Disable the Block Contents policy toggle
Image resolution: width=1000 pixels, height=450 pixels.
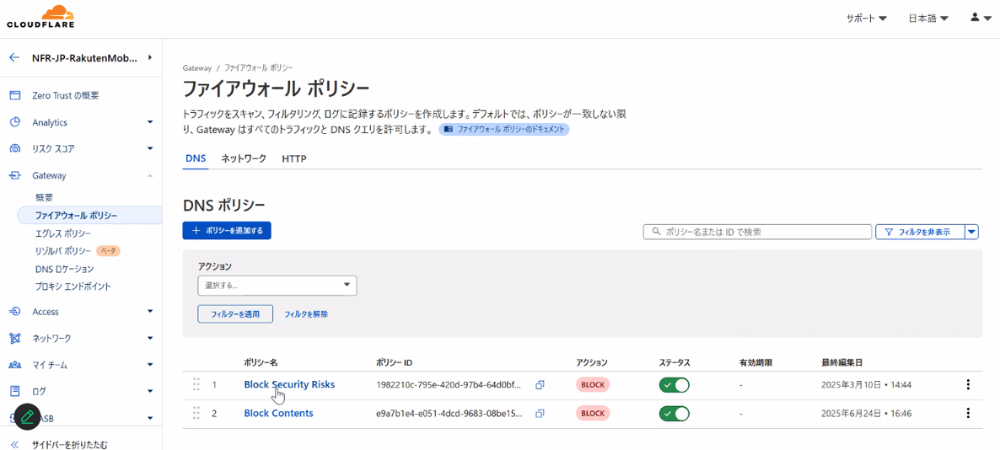674,413
